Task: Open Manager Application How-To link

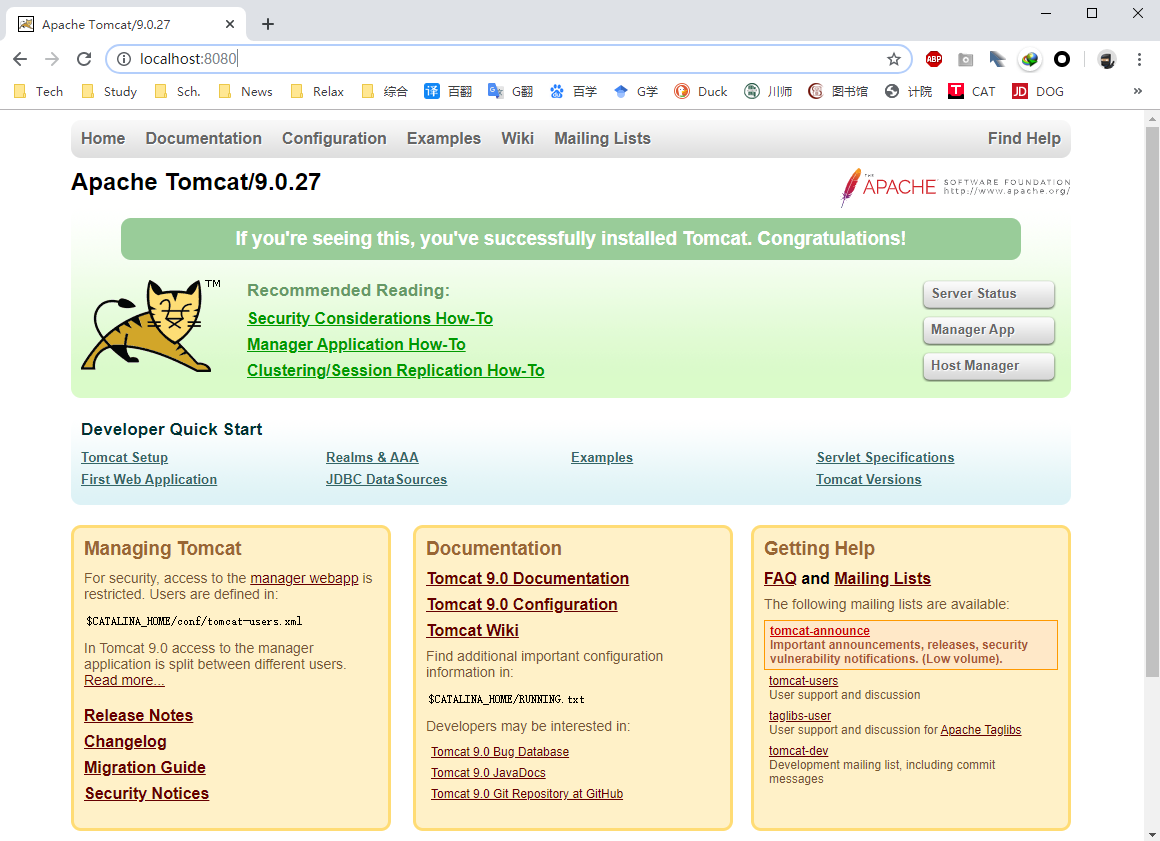Action: click(x=356, y=345)
